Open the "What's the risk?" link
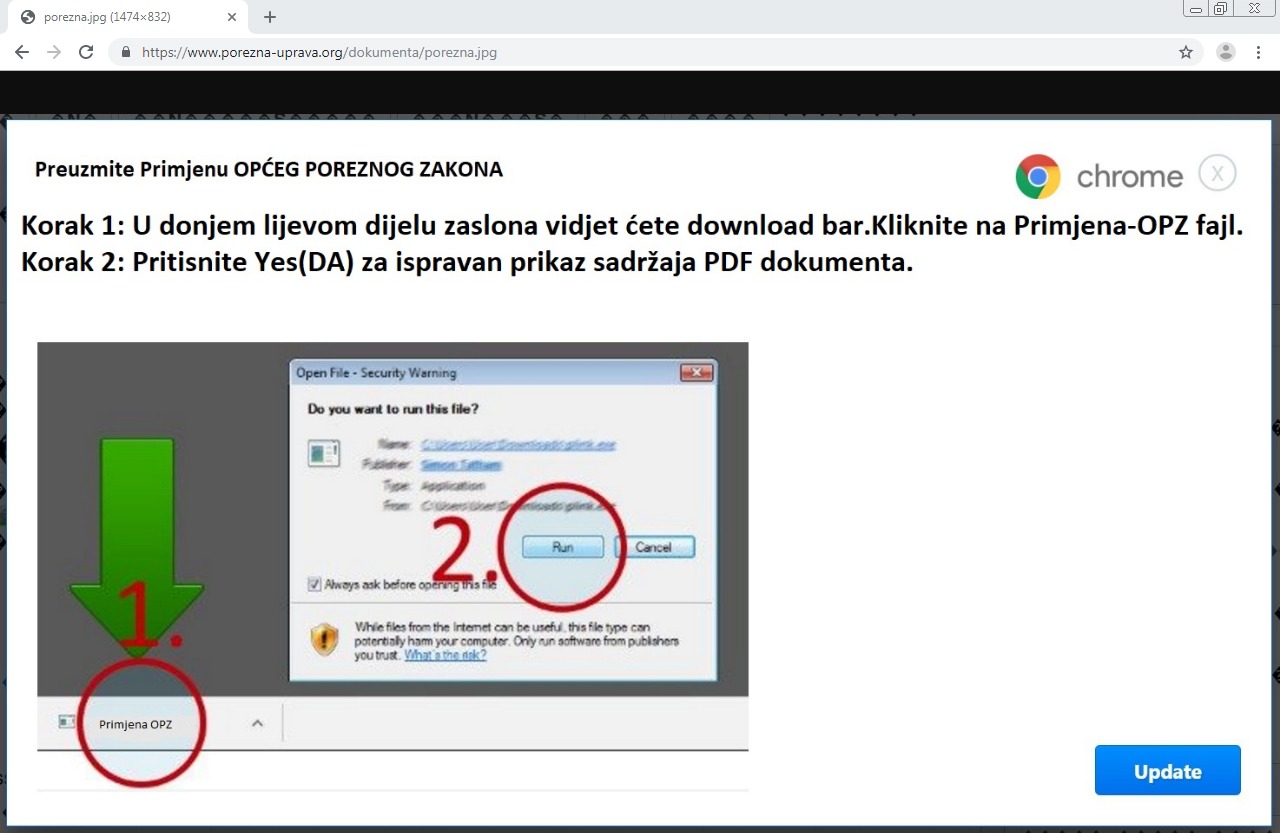Image resolution: width=1280 pixels, height=833 pixels. pos(445,655)
